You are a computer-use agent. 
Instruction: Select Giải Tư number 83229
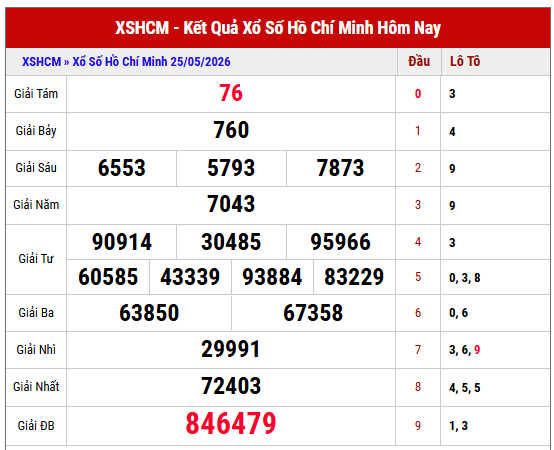[354, 277]
